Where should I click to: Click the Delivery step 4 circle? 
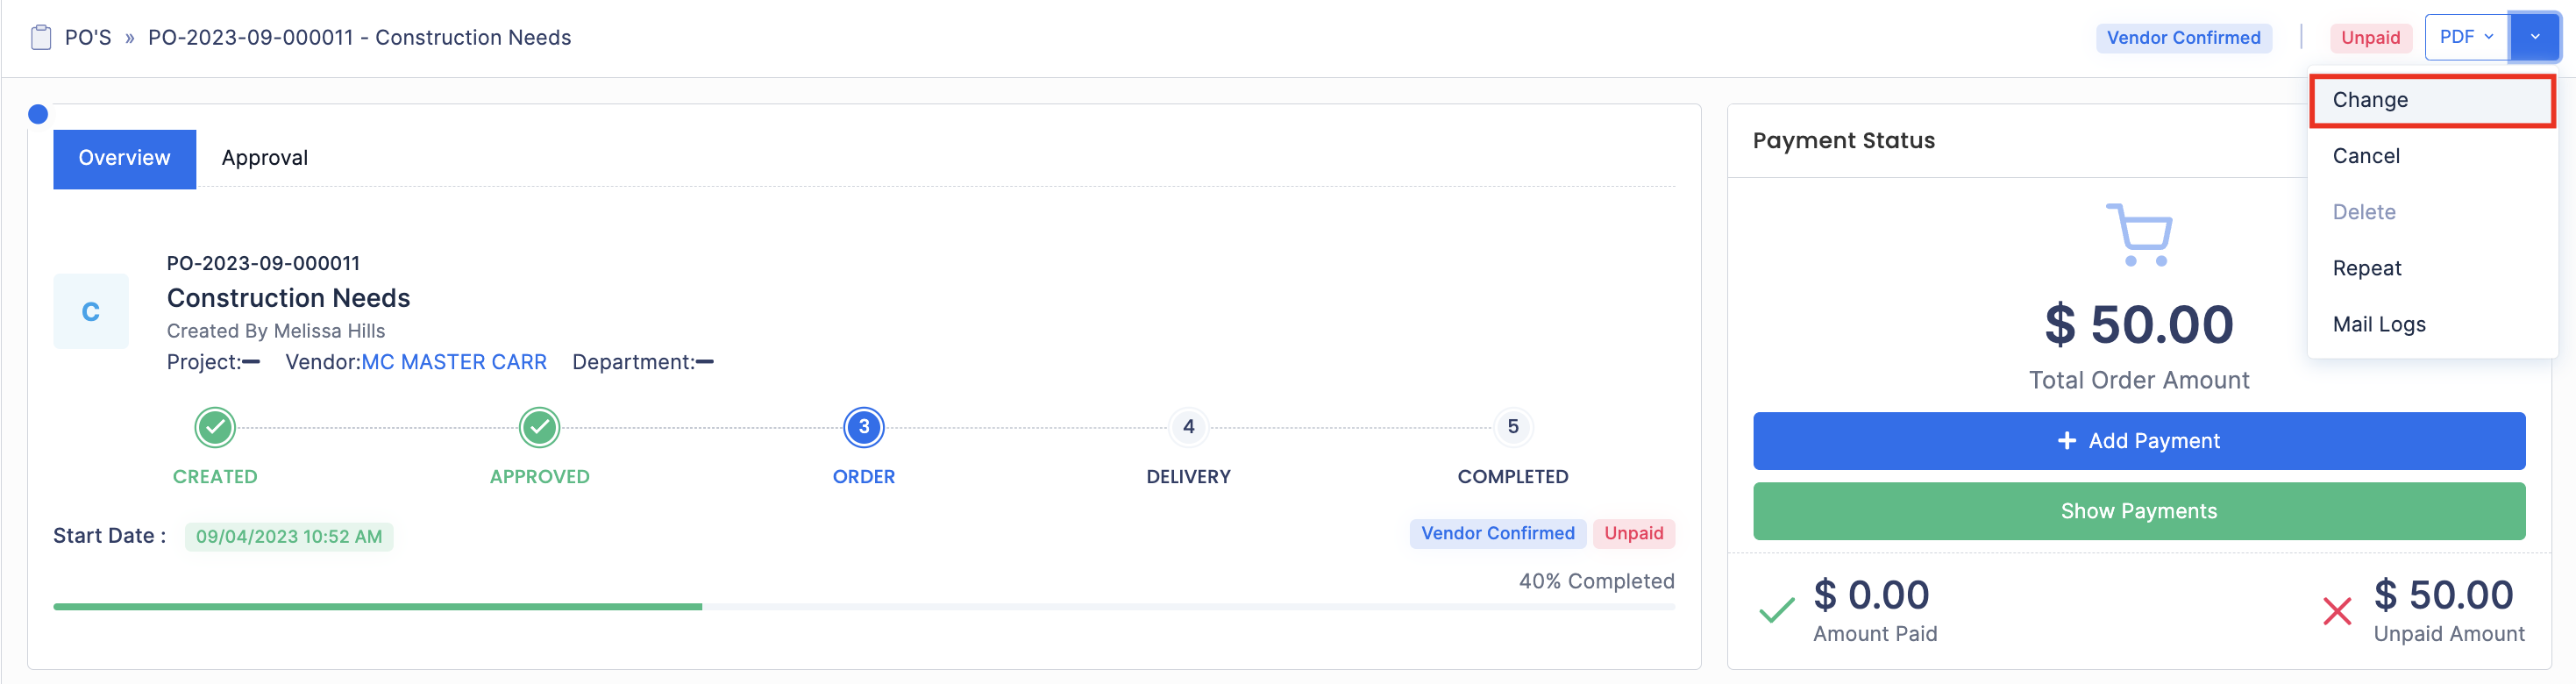[x=1188, y=427]
